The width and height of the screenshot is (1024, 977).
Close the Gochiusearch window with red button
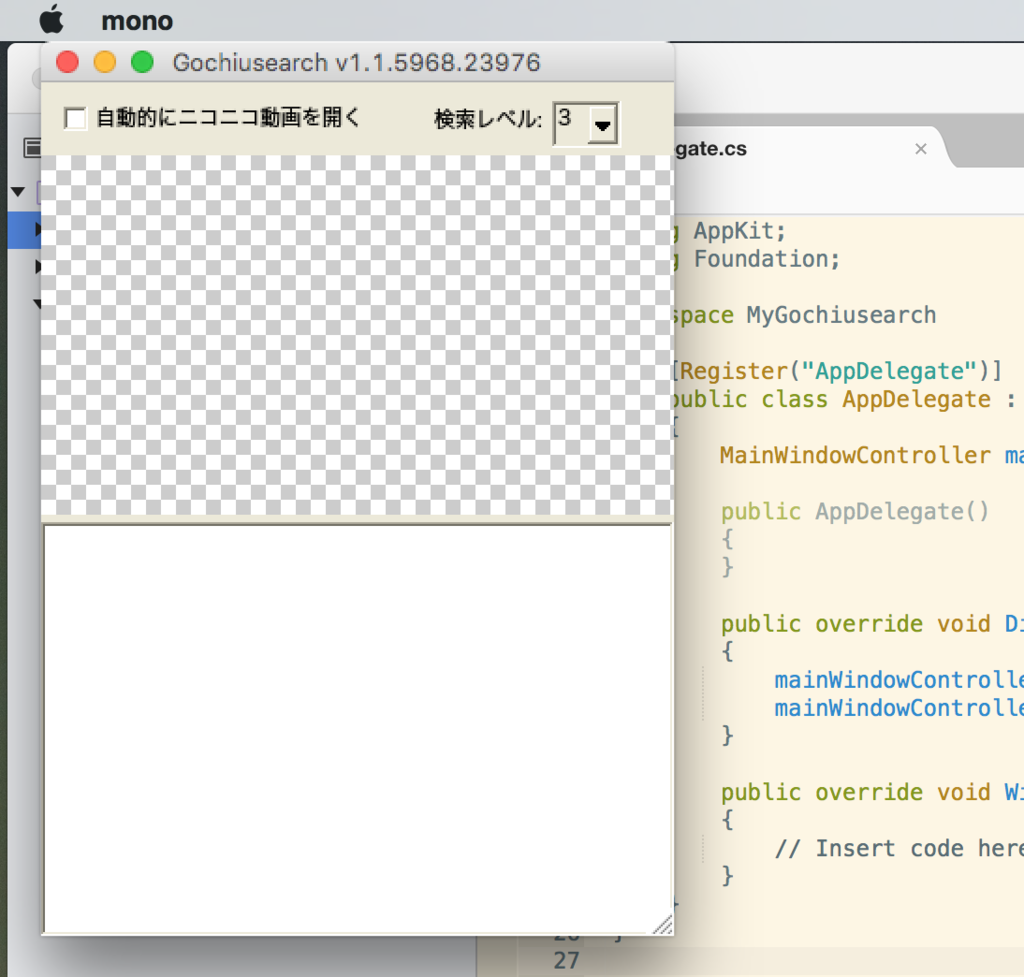coord(67,62)
